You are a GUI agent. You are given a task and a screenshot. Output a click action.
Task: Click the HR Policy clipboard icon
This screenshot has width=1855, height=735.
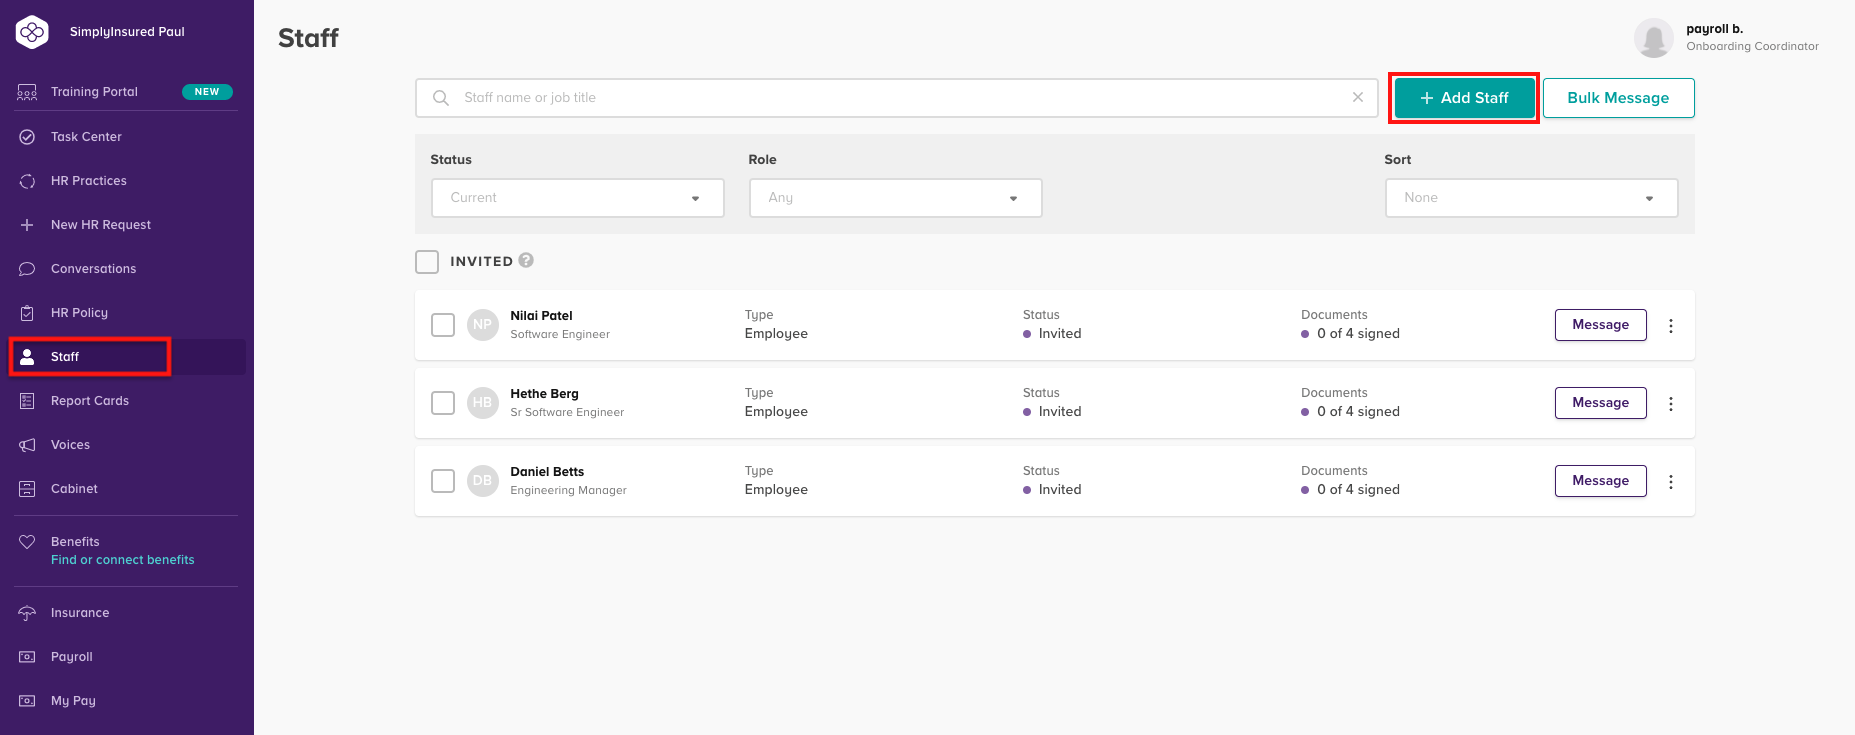tap(27, 313)
